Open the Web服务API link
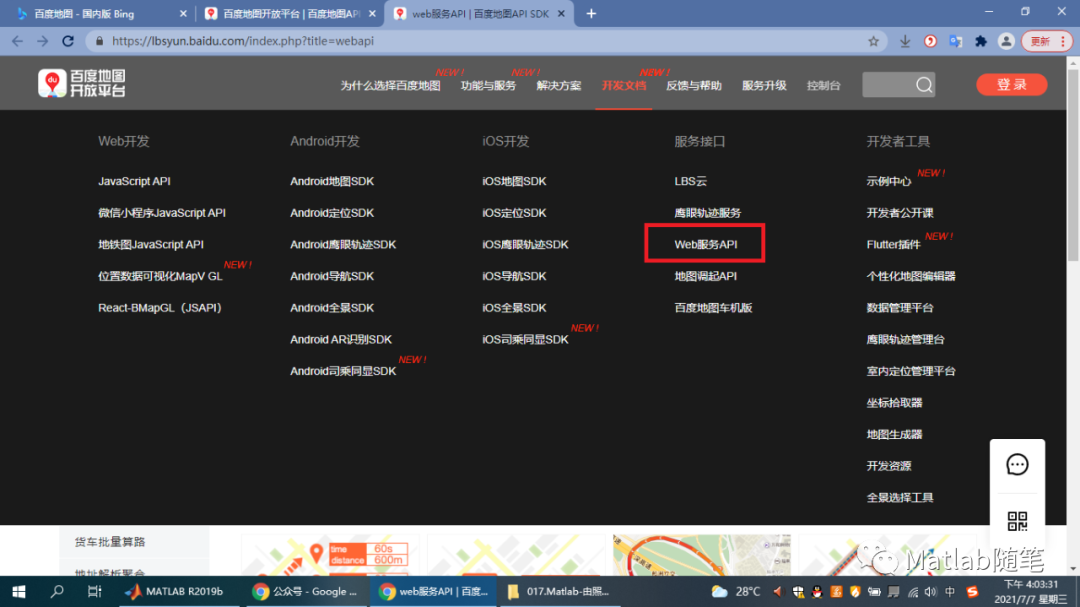The height and width of the screenshot is (607, 1080). (x=706, y=245)
